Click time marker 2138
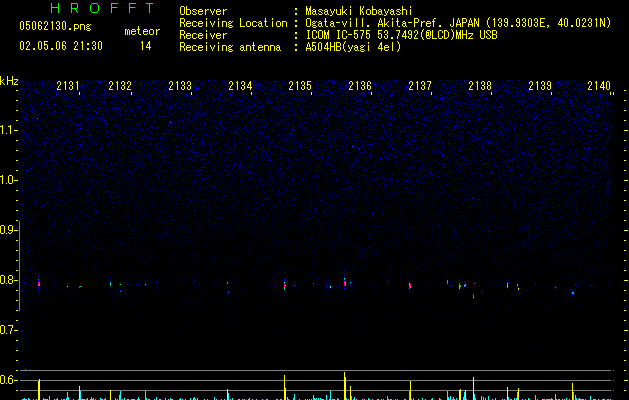Viewport: 629px width, 400px height. coord(480,85)
